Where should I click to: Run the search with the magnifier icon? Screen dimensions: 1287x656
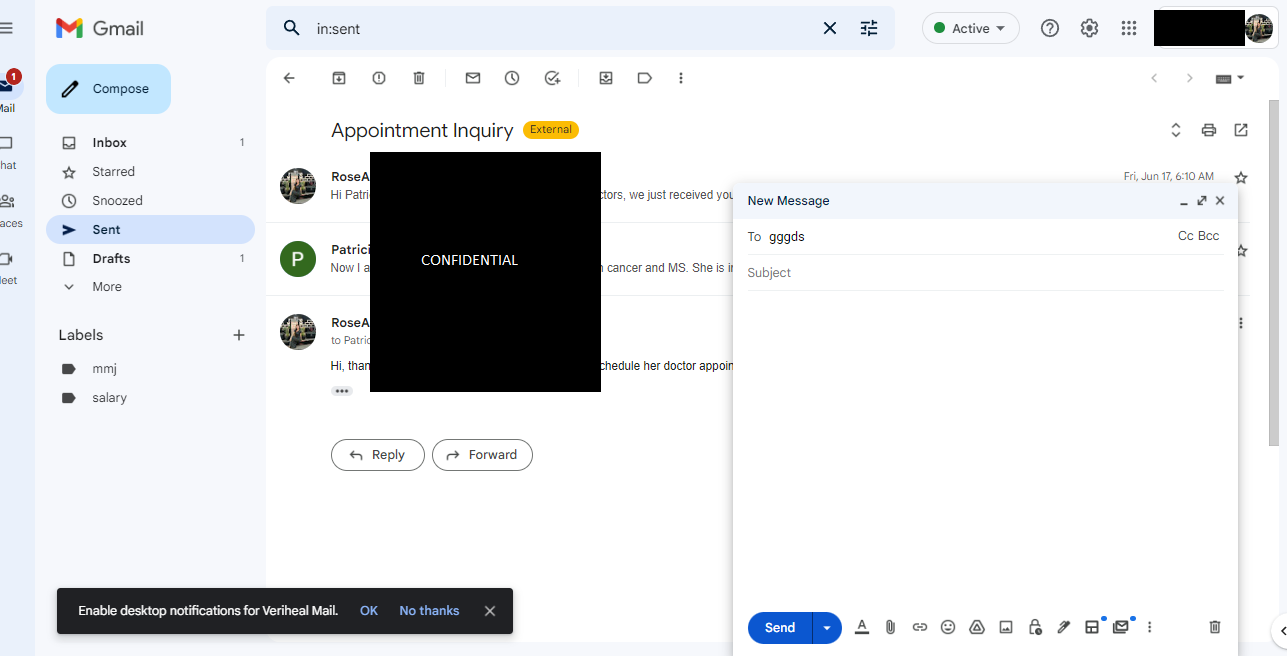click(x=292, y=28)
